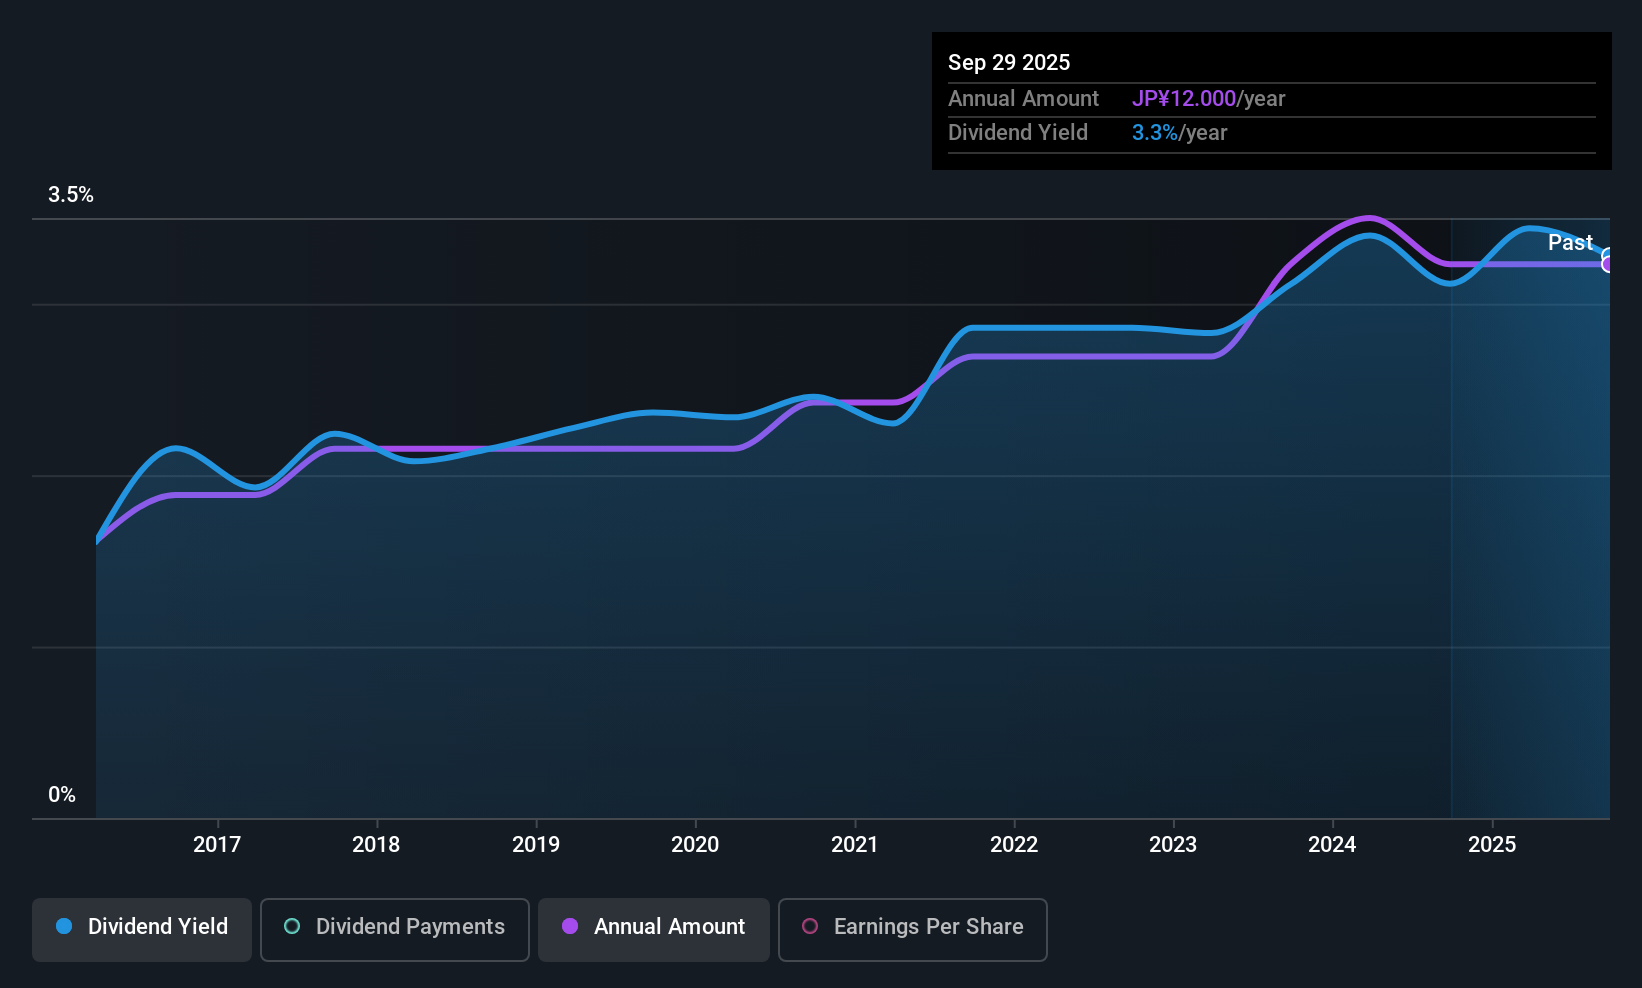Enable the Dividend Payments series

coord(394,927)
